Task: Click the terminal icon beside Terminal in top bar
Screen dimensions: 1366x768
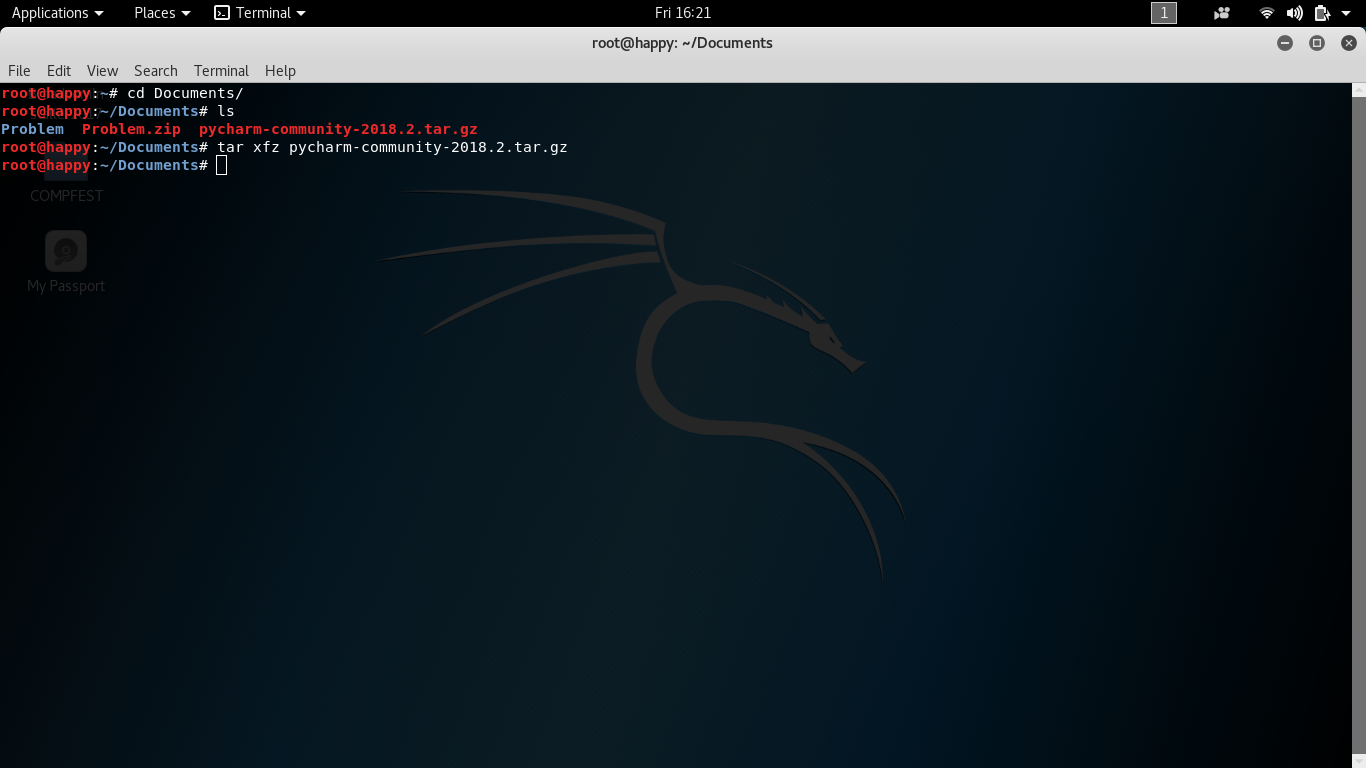Action: pyautogui.click(x=222, y=13)
